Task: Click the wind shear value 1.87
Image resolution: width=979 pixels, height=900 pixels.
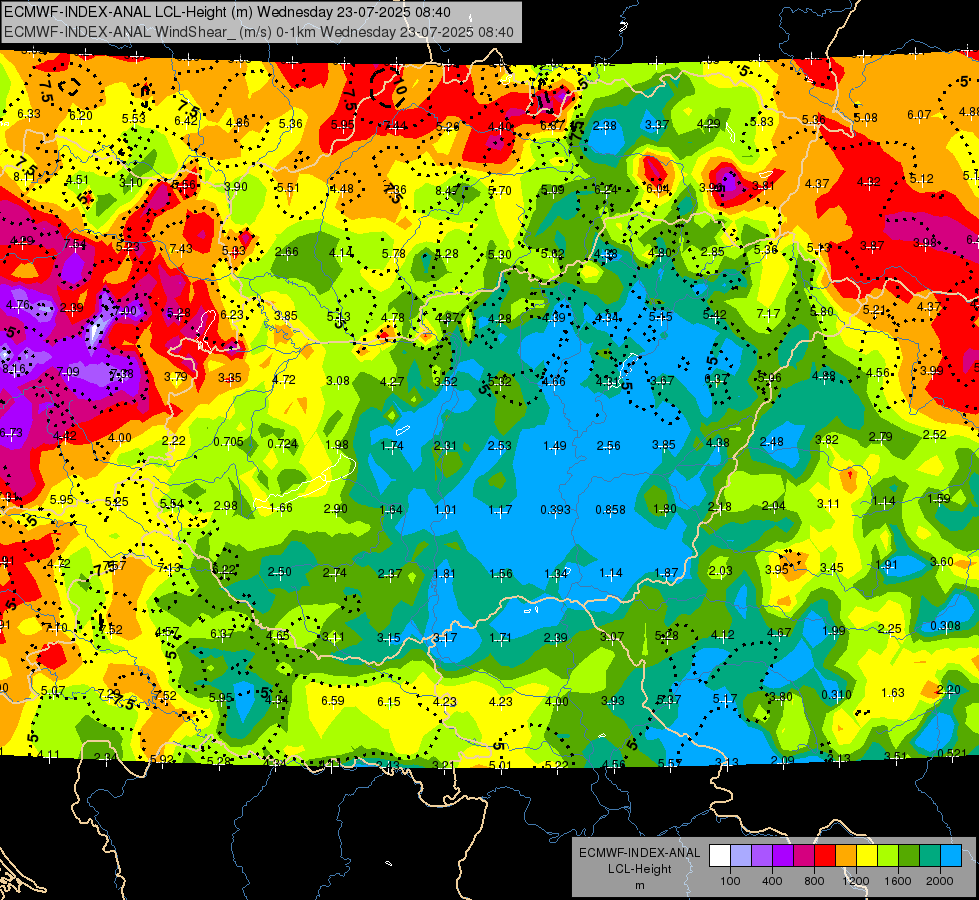Action: [666, 573]
